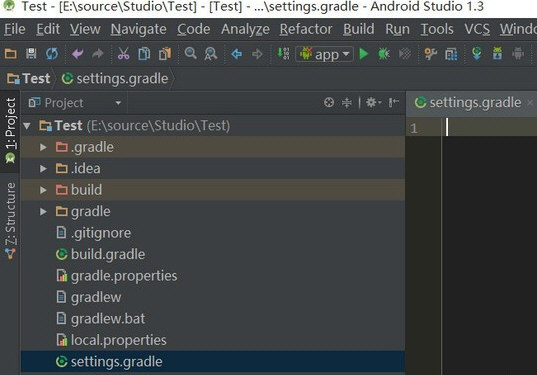The image size is (537, 375).
Task: Open the Run menu
Action: tap(397, 29)
